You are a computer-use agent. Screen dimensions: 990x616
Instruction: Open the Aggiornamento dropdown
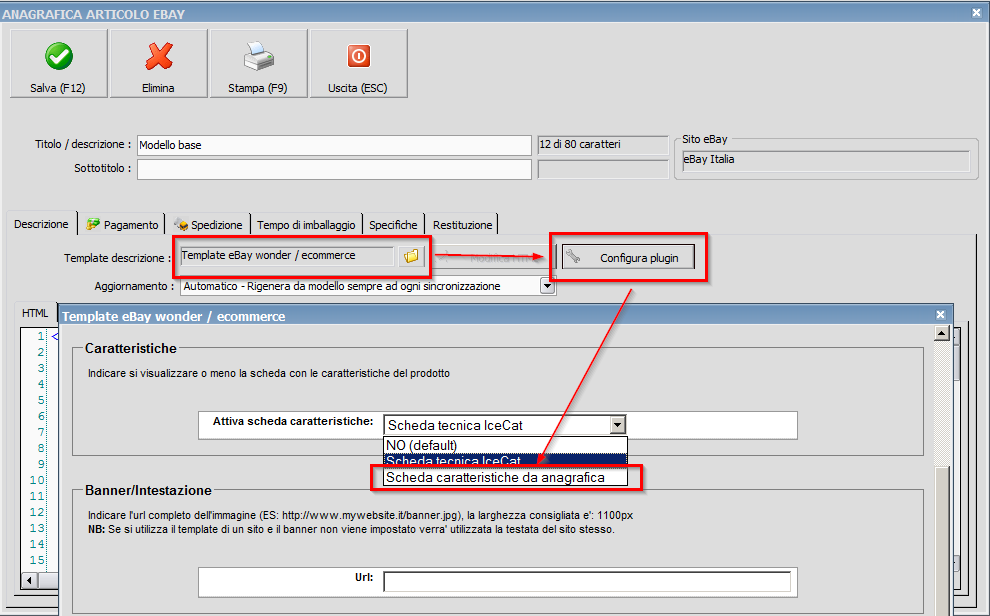(x=545, y=286)
